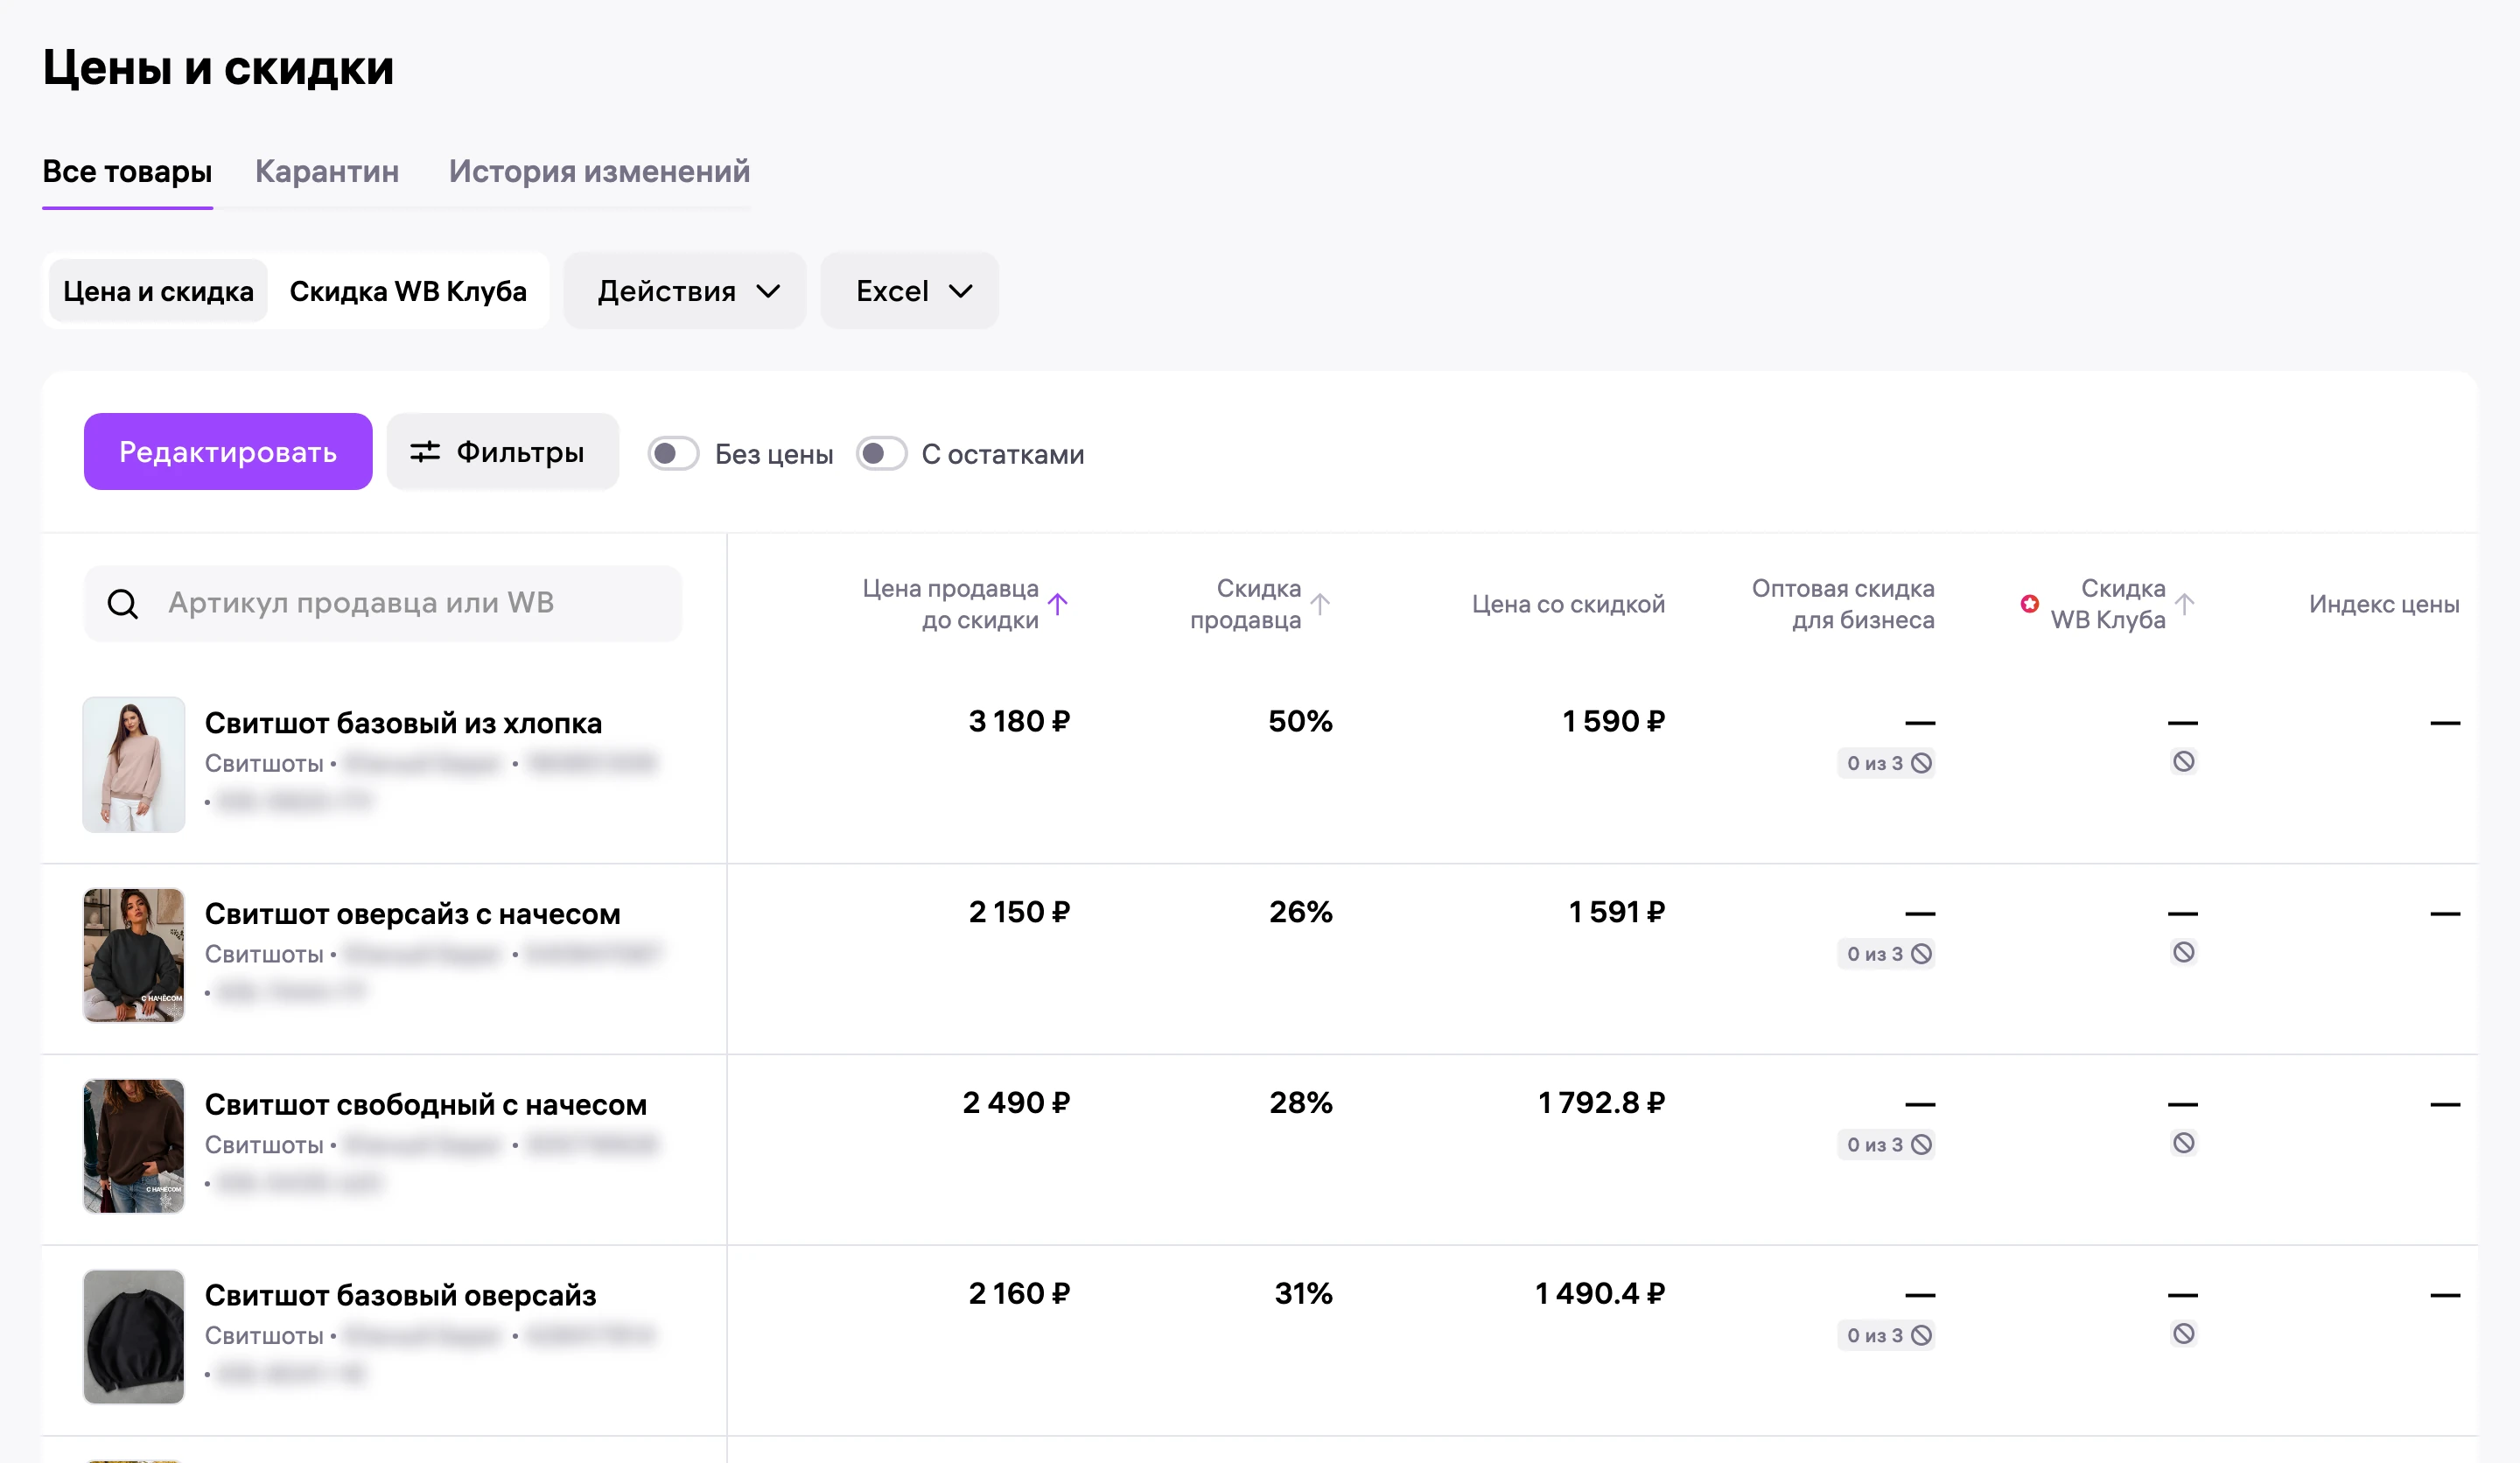The width and height of the screenshot is (2520, 1463).
Task: Click the Редактировать button
Action: coord(228,452)
